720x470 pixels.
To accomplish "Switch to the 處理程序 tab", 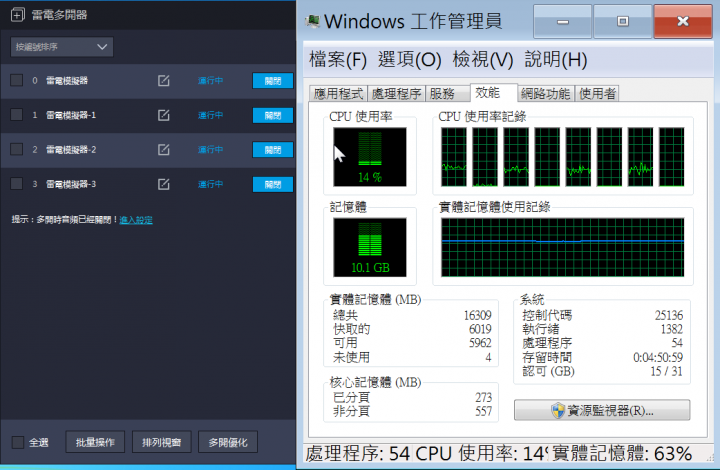I will click(x=396, y=94).
